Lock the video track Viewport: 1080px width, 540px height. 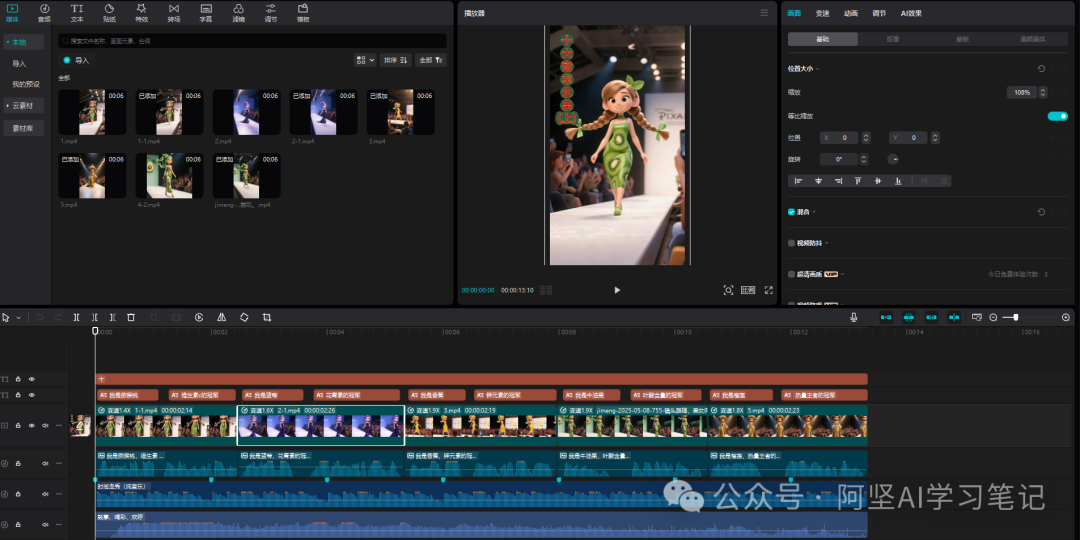pos(19,426)
